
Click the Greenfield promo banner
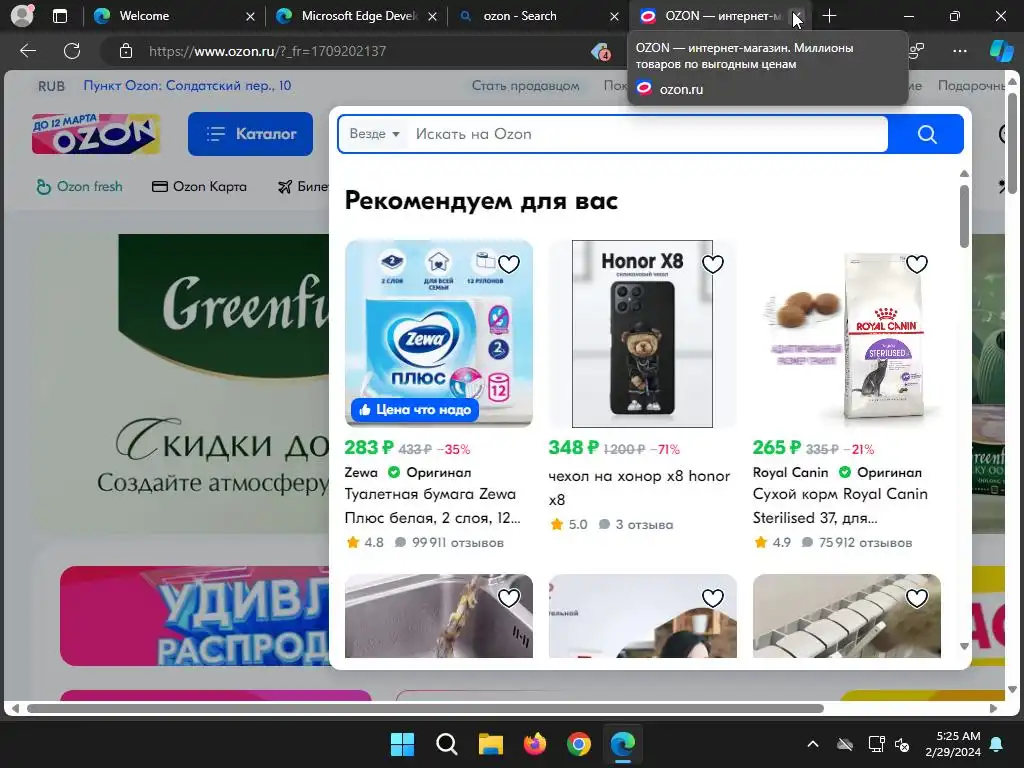click(180, 383)
